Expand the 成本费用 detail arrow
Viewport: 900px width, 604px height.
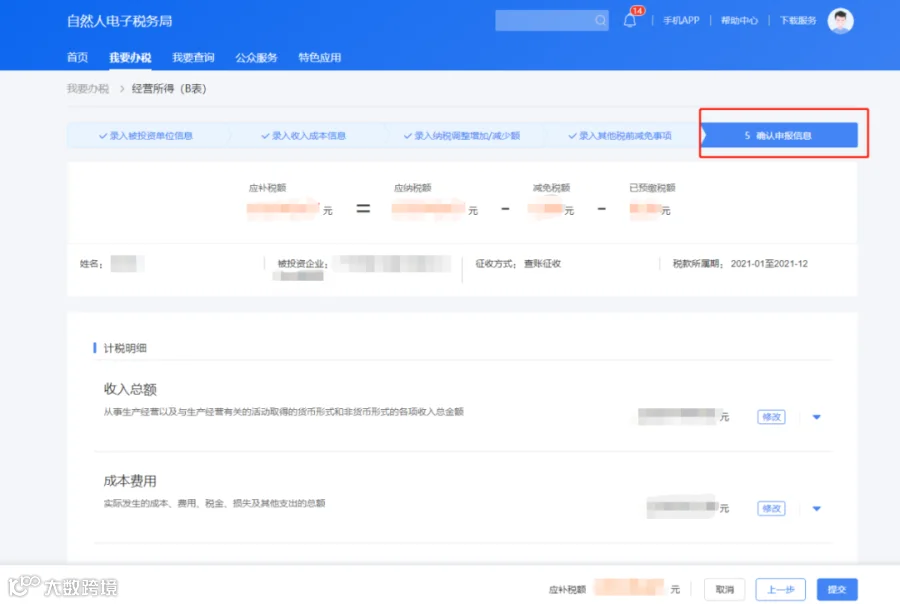817,508
